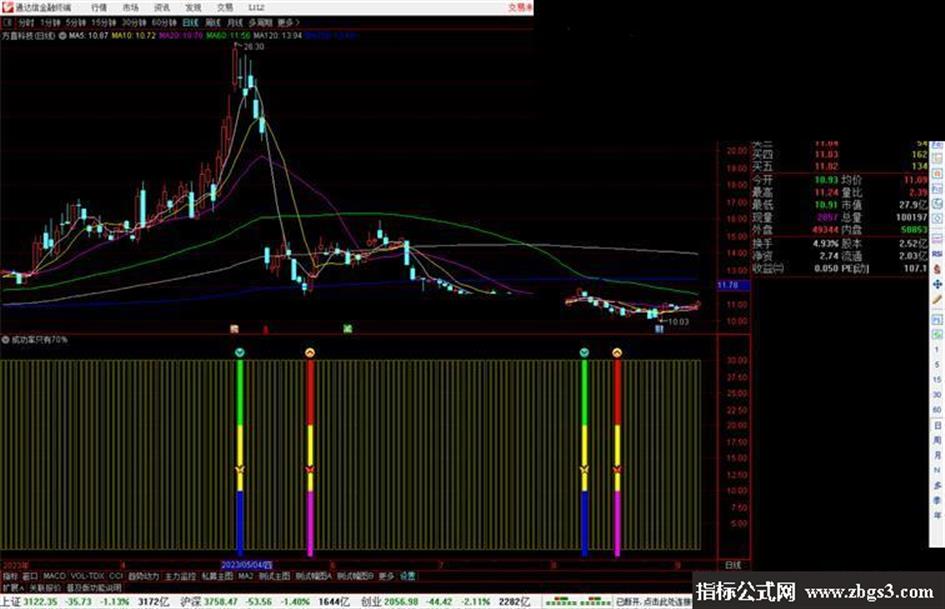Apply the MACD indicator
The height and width of the screenshot is (609, 945).
point(54,576)
